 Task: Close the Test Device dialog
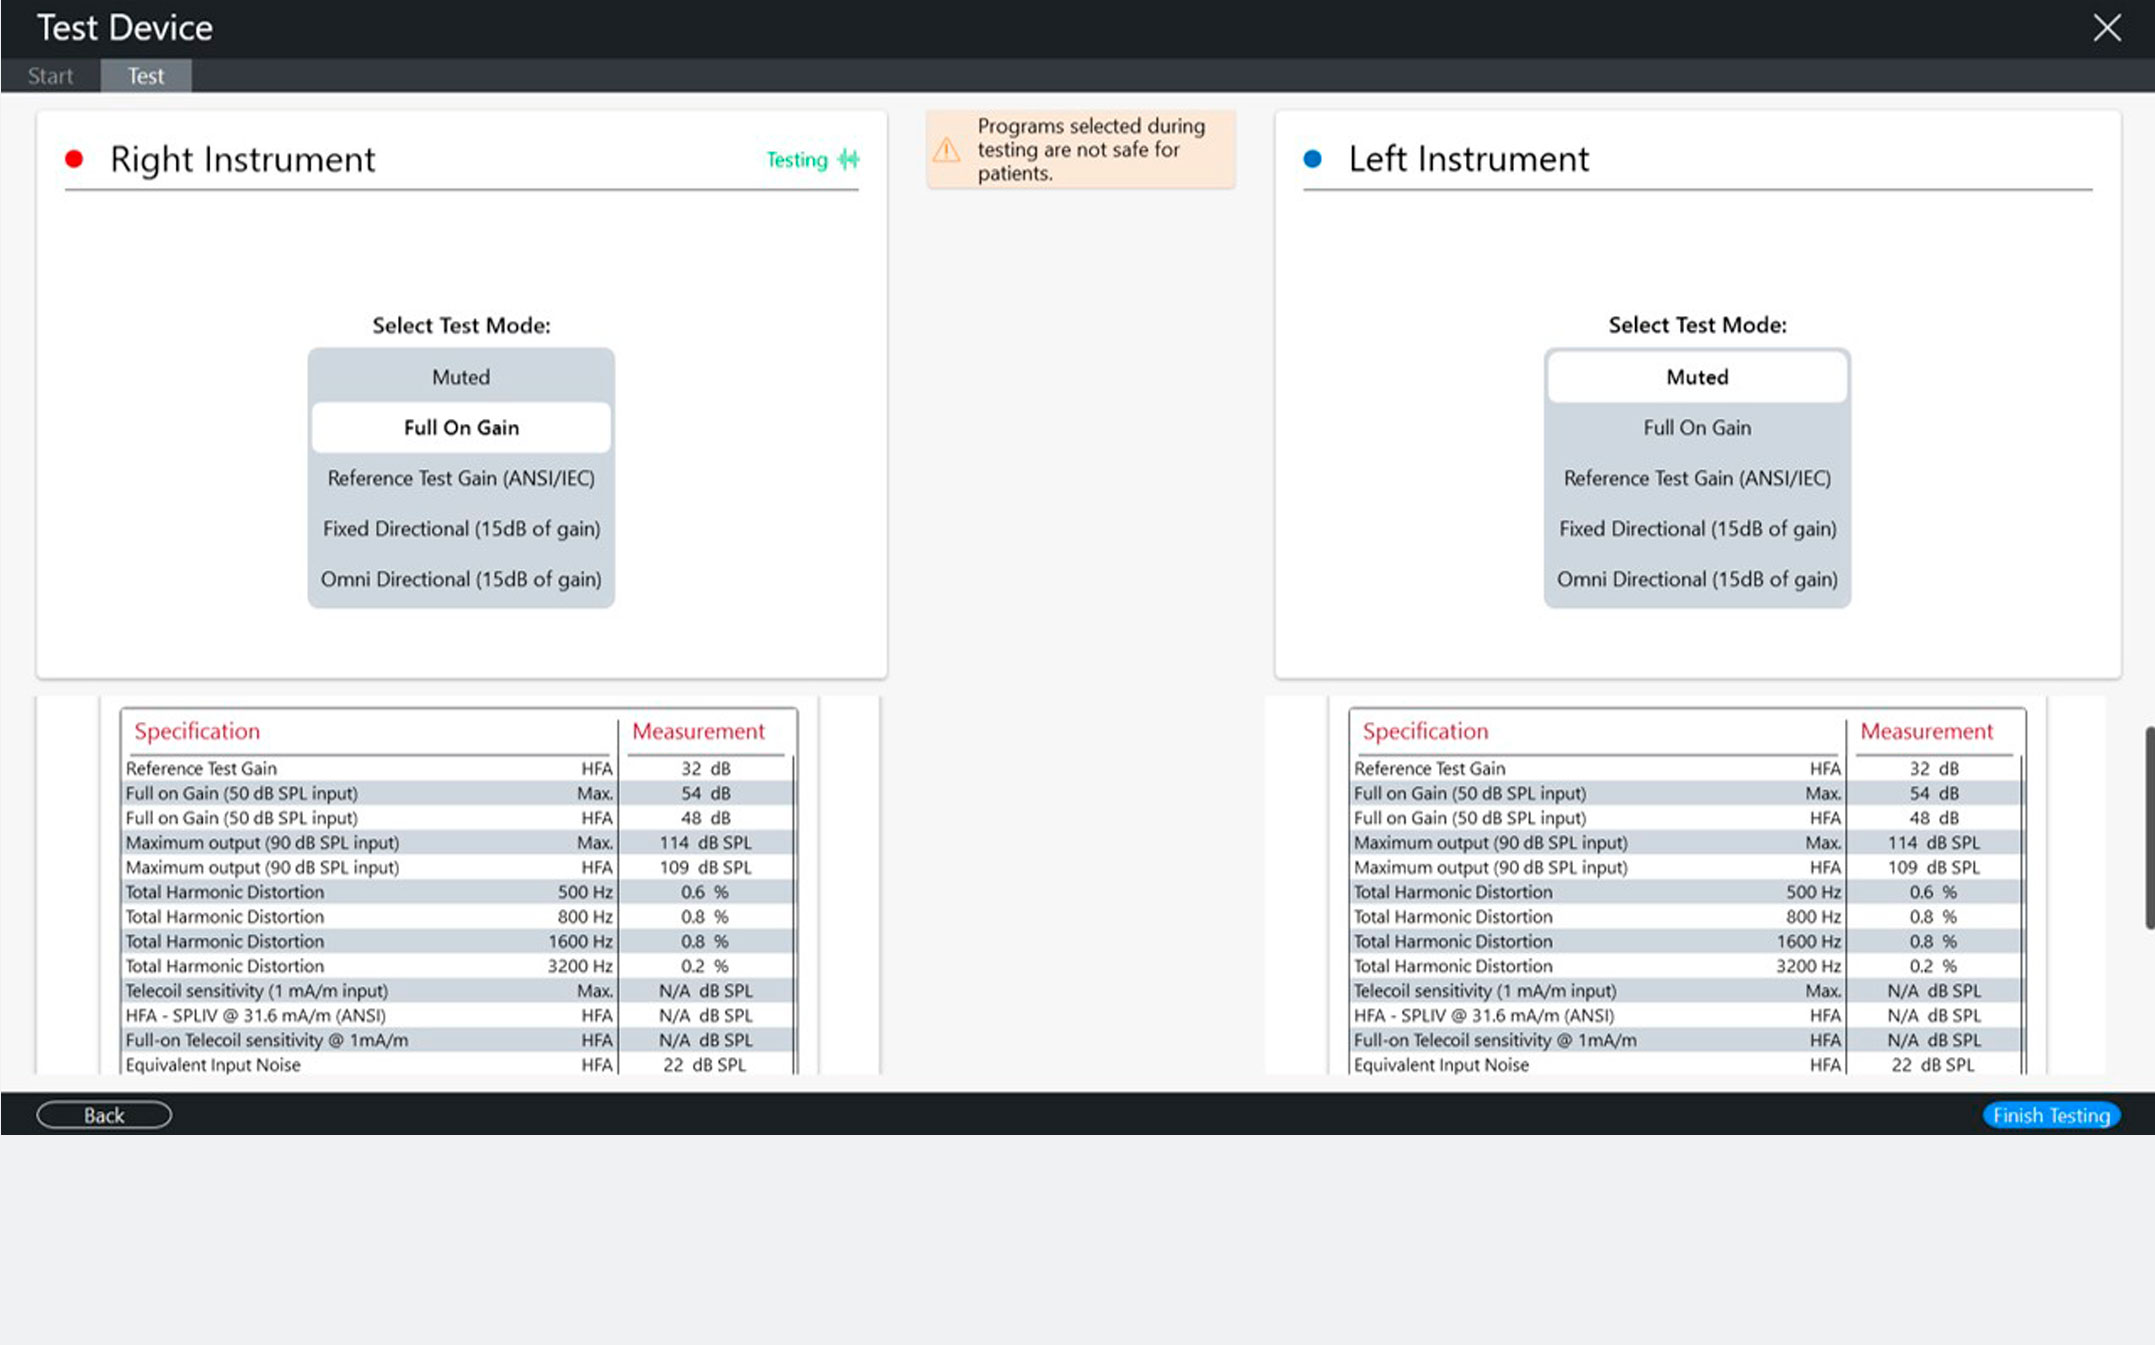(x=2106, y=28)
